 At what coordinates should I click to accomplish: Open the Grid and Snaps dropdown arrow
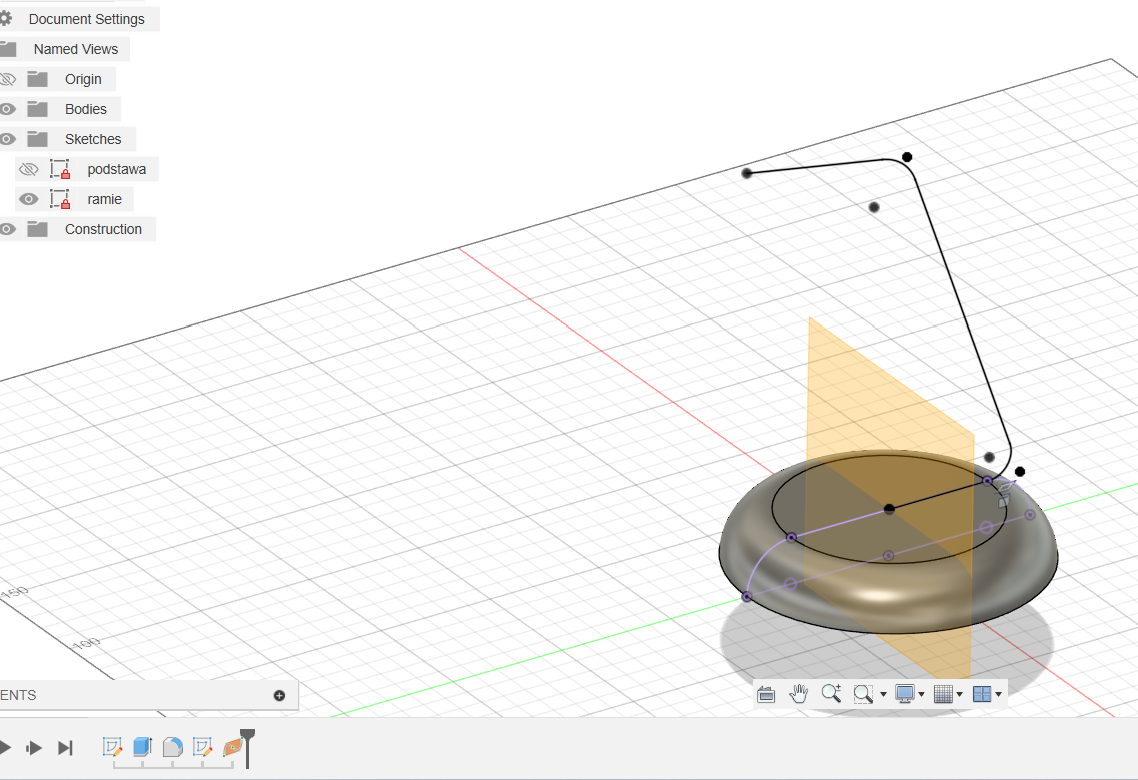click(959, 694)
